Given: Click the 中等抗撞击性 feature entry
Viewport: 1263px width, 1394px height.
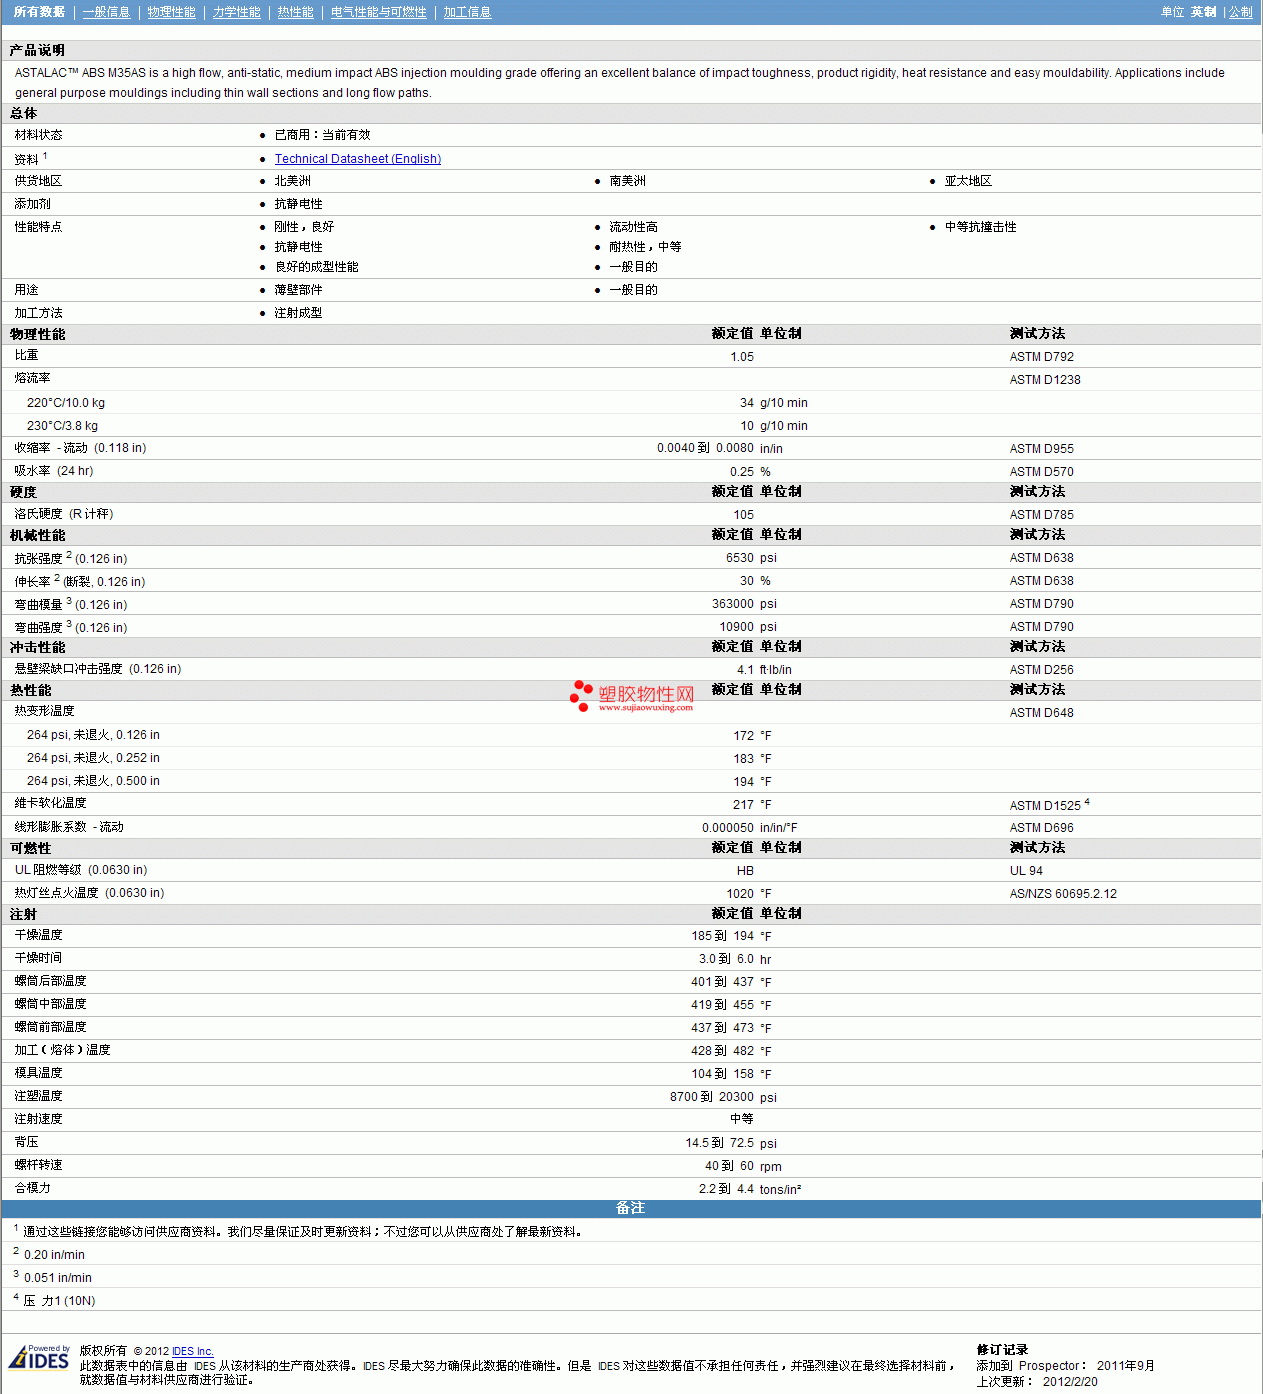Looking at the screenshot, I should click(980, 227).
